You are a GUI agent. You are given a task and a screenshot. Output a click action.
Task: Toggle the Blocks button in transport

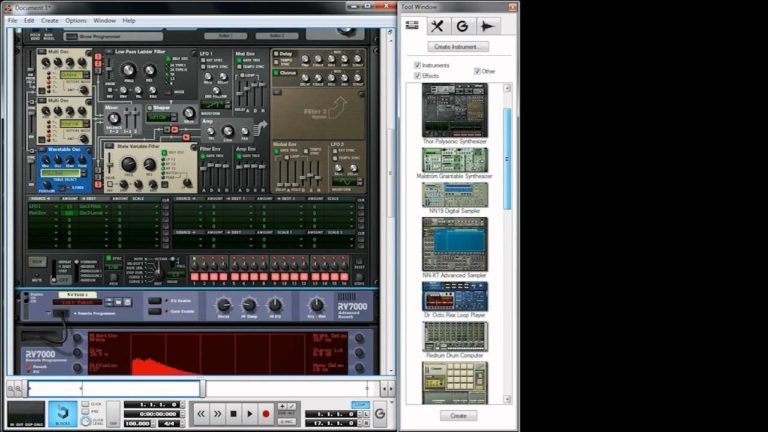point(62,412)
